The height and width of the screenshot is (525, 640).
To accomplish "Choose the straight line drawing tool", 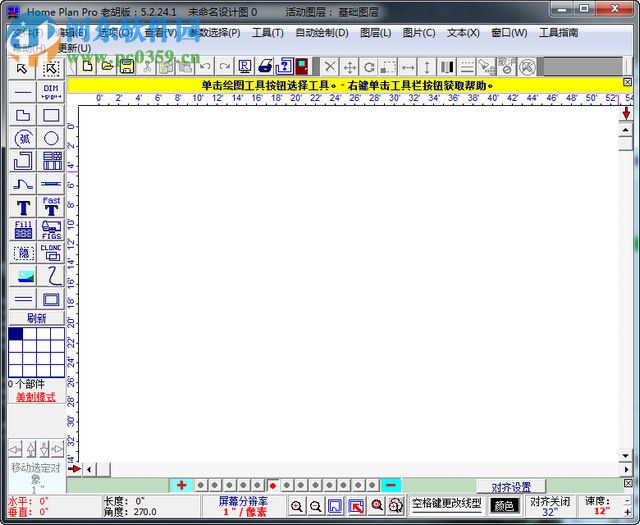I will pos(22,92).
